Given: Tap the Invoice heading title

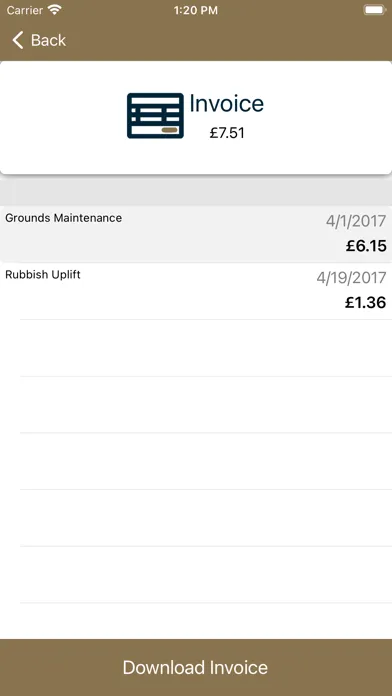Looking at the screenshot, I should point(226,103).
